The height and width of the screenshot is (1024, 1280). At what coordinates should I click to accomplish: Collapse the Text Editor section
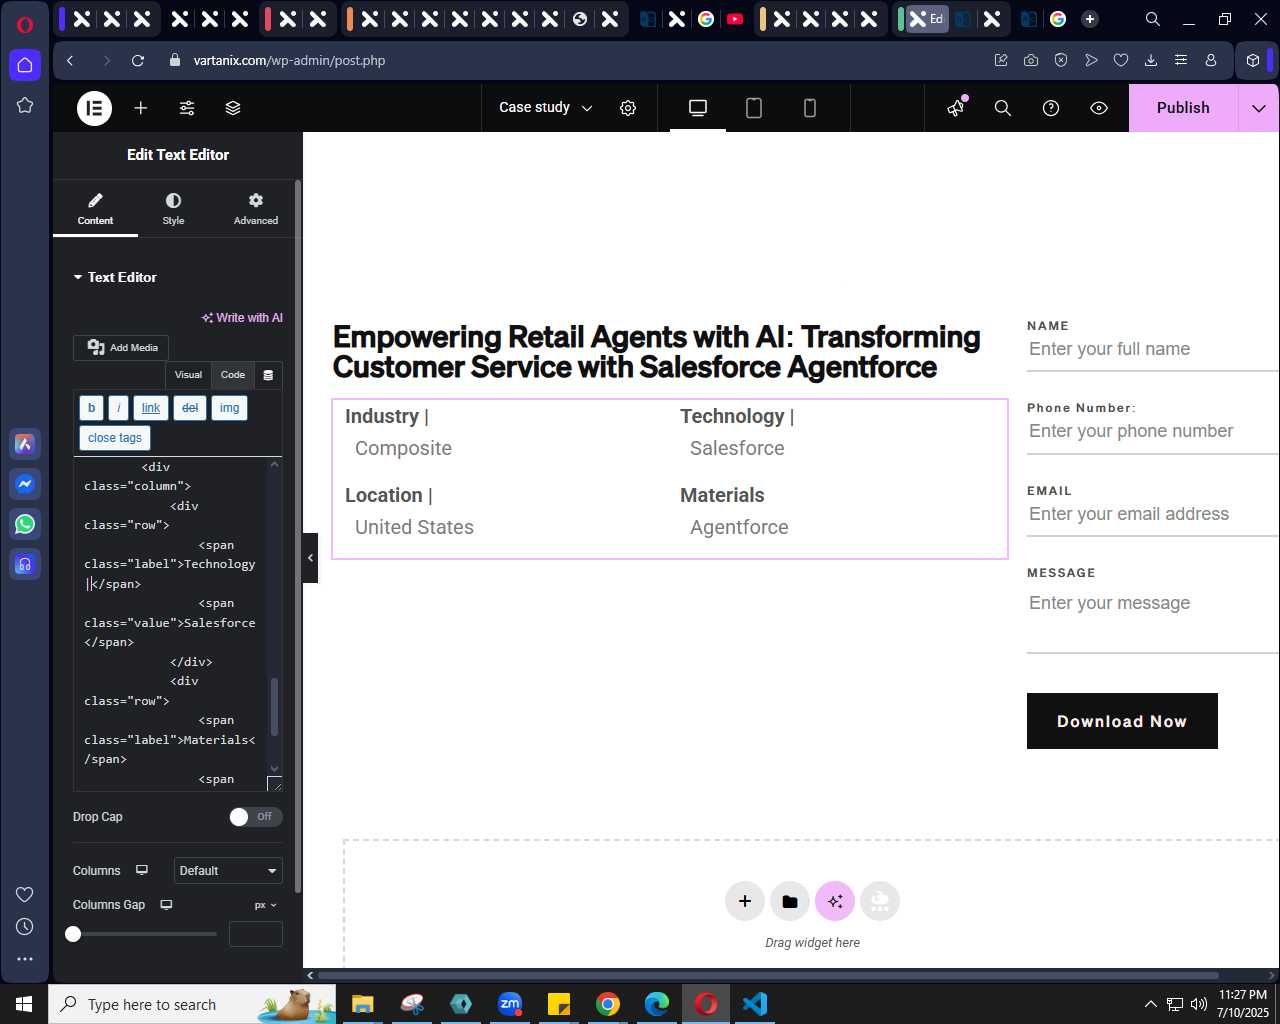[x=115, y=277]
